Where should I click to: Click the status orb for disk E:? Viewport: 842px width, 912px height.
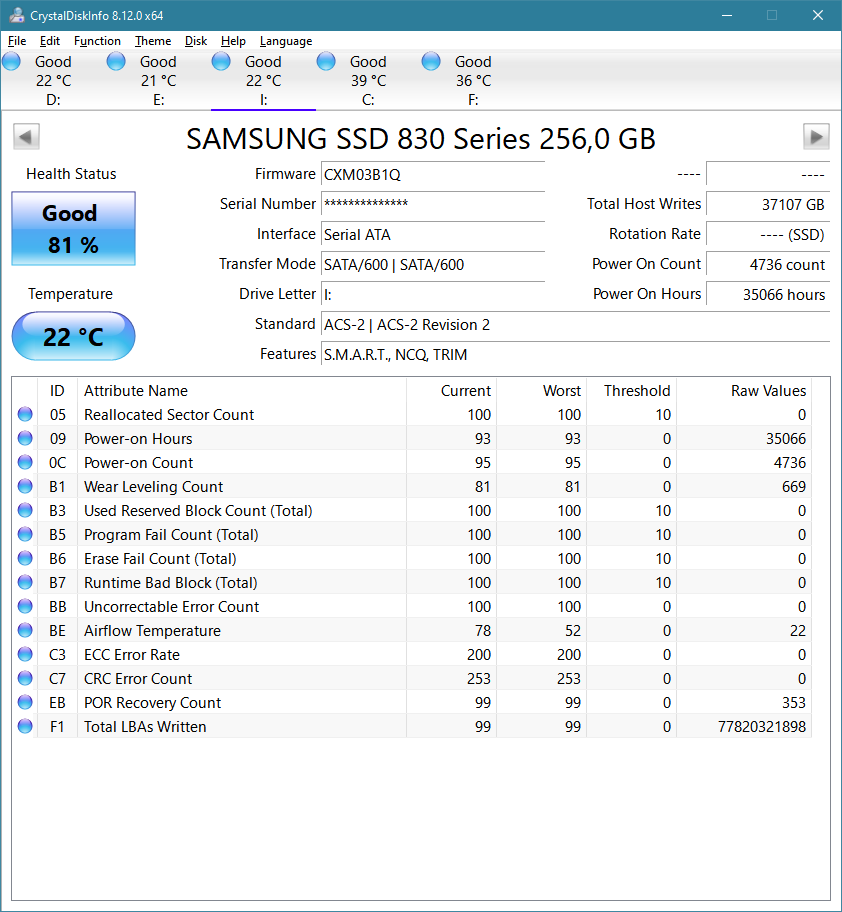tap(116, 61)
